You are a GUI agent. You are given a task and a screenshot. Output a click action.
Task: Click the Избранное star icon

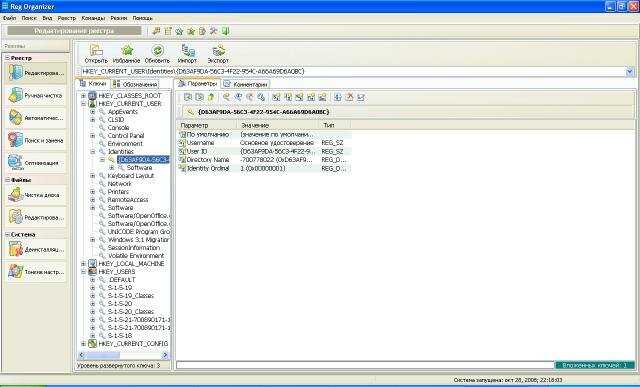click(127, 54)
